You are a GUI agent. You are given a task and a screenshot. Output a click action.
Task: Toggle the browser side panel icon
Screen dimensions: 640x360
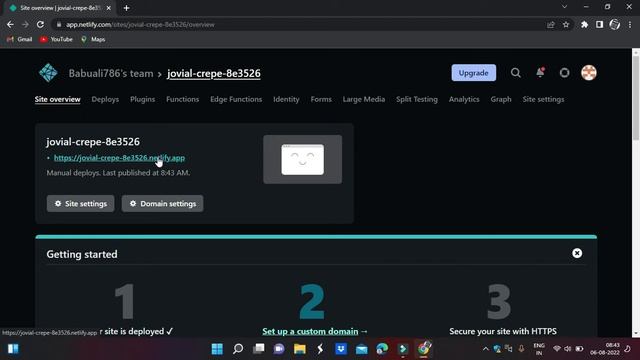point(599,24)
